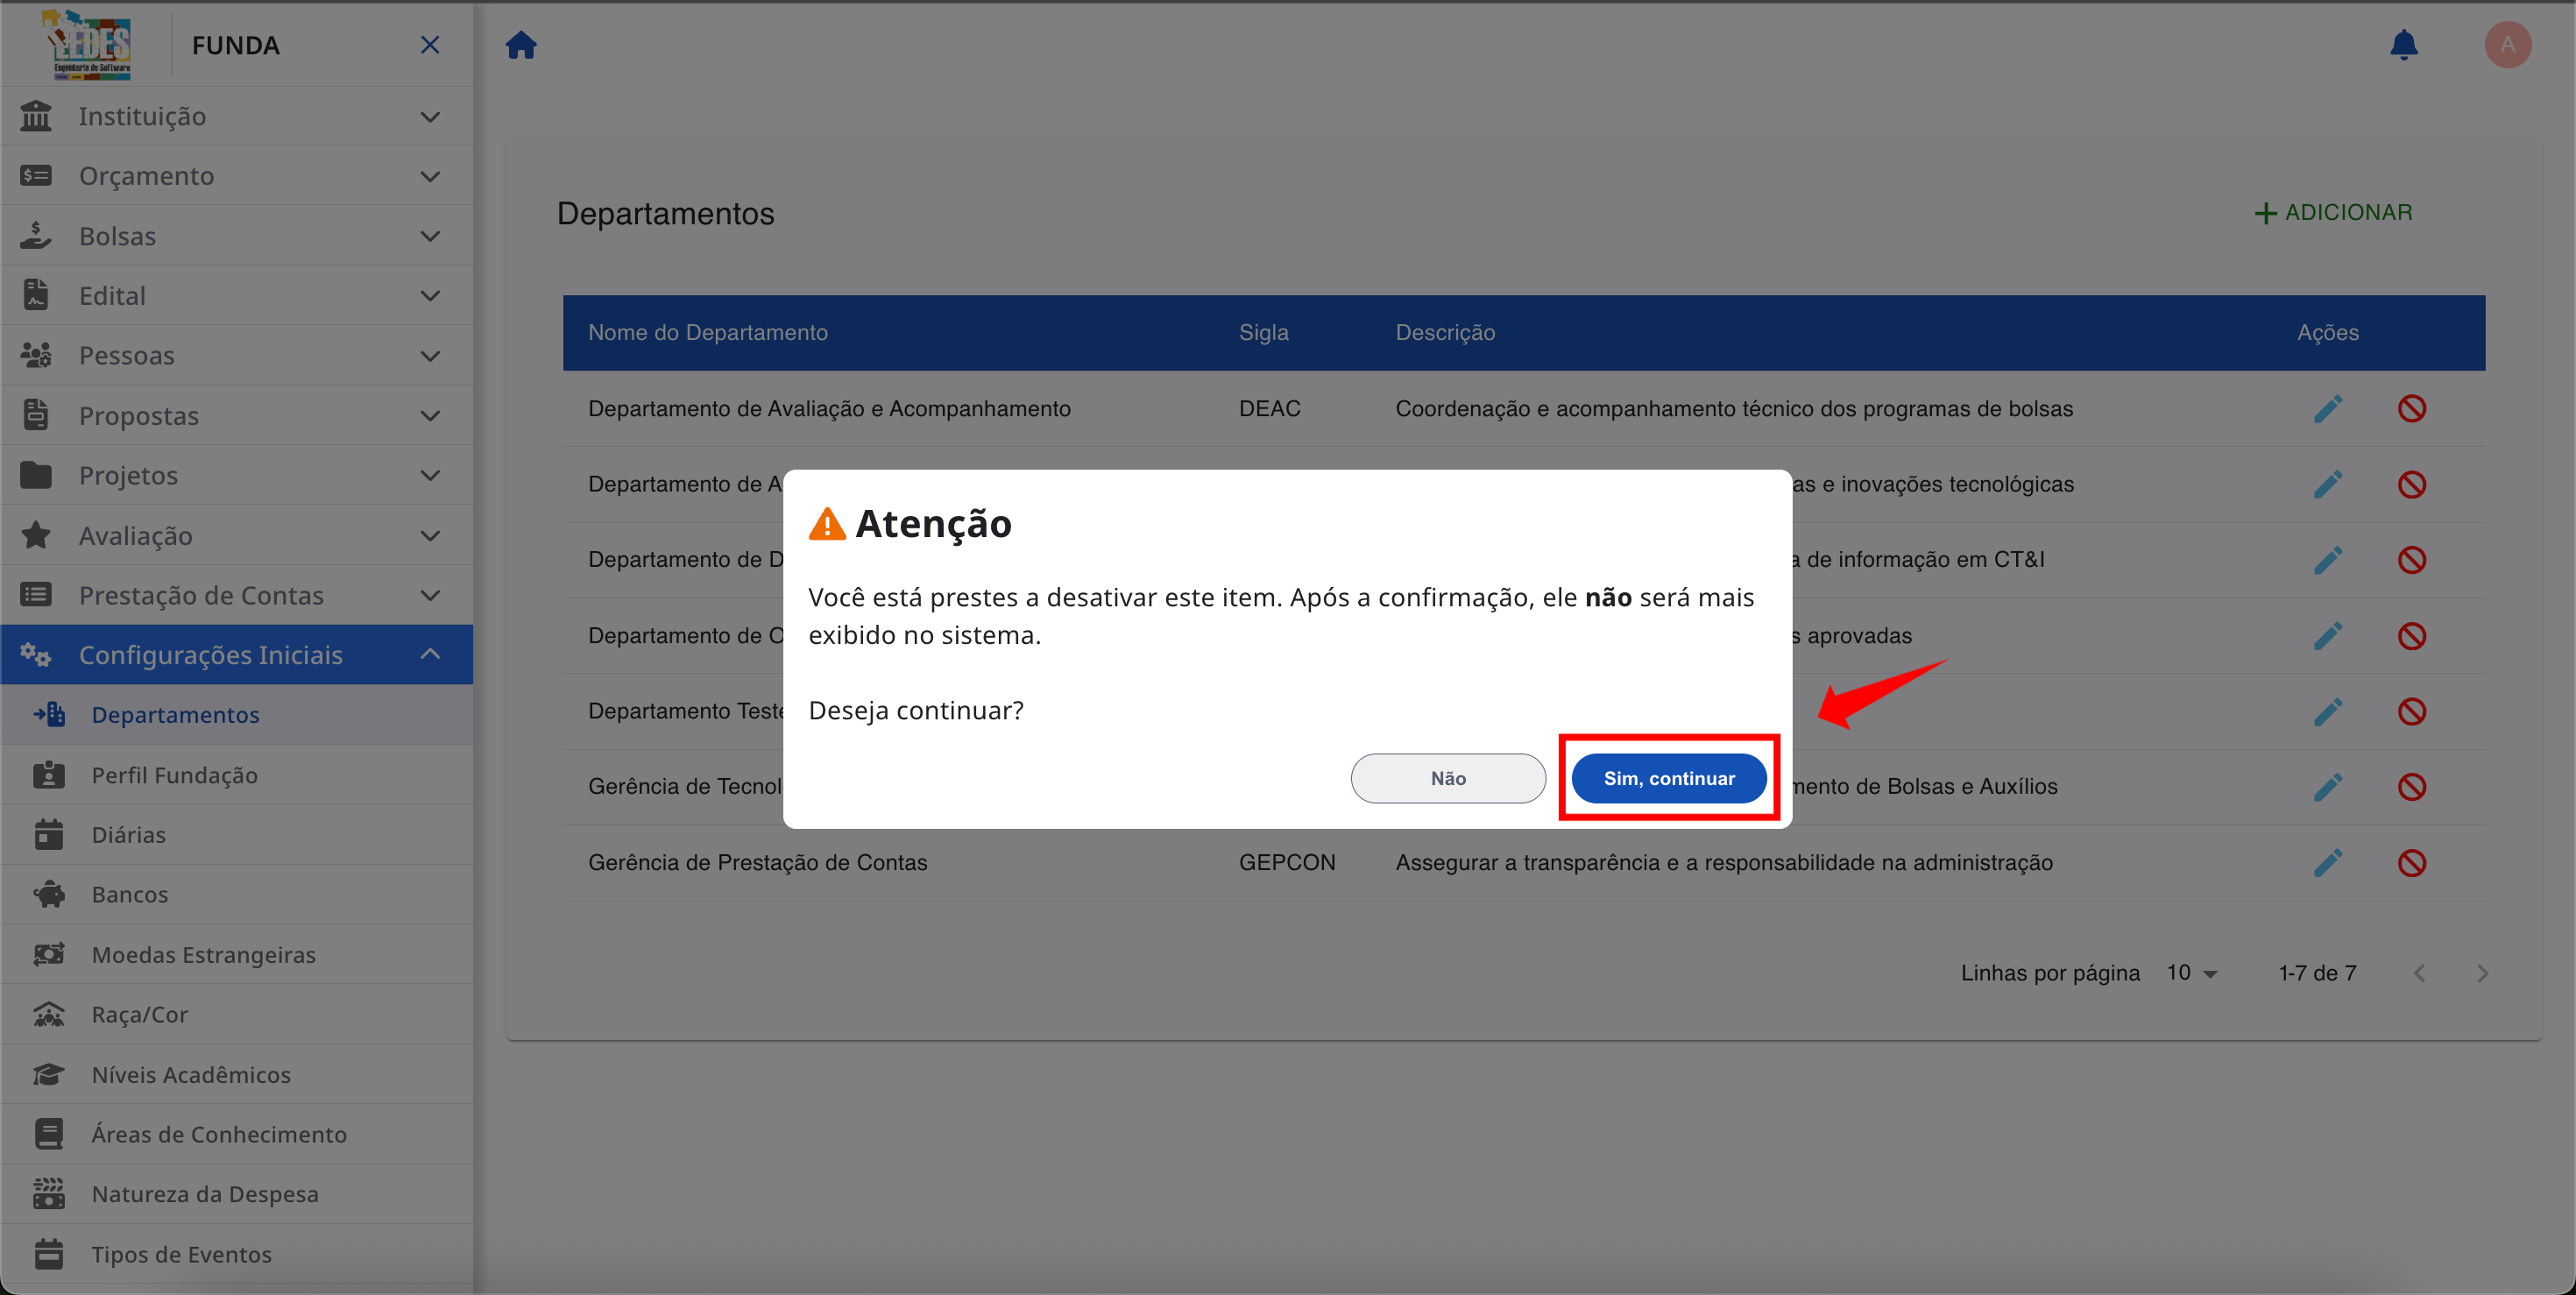This screenshot has height=1295, width=2576.
Task: Click the user avatar icon
Action: 2507,45
